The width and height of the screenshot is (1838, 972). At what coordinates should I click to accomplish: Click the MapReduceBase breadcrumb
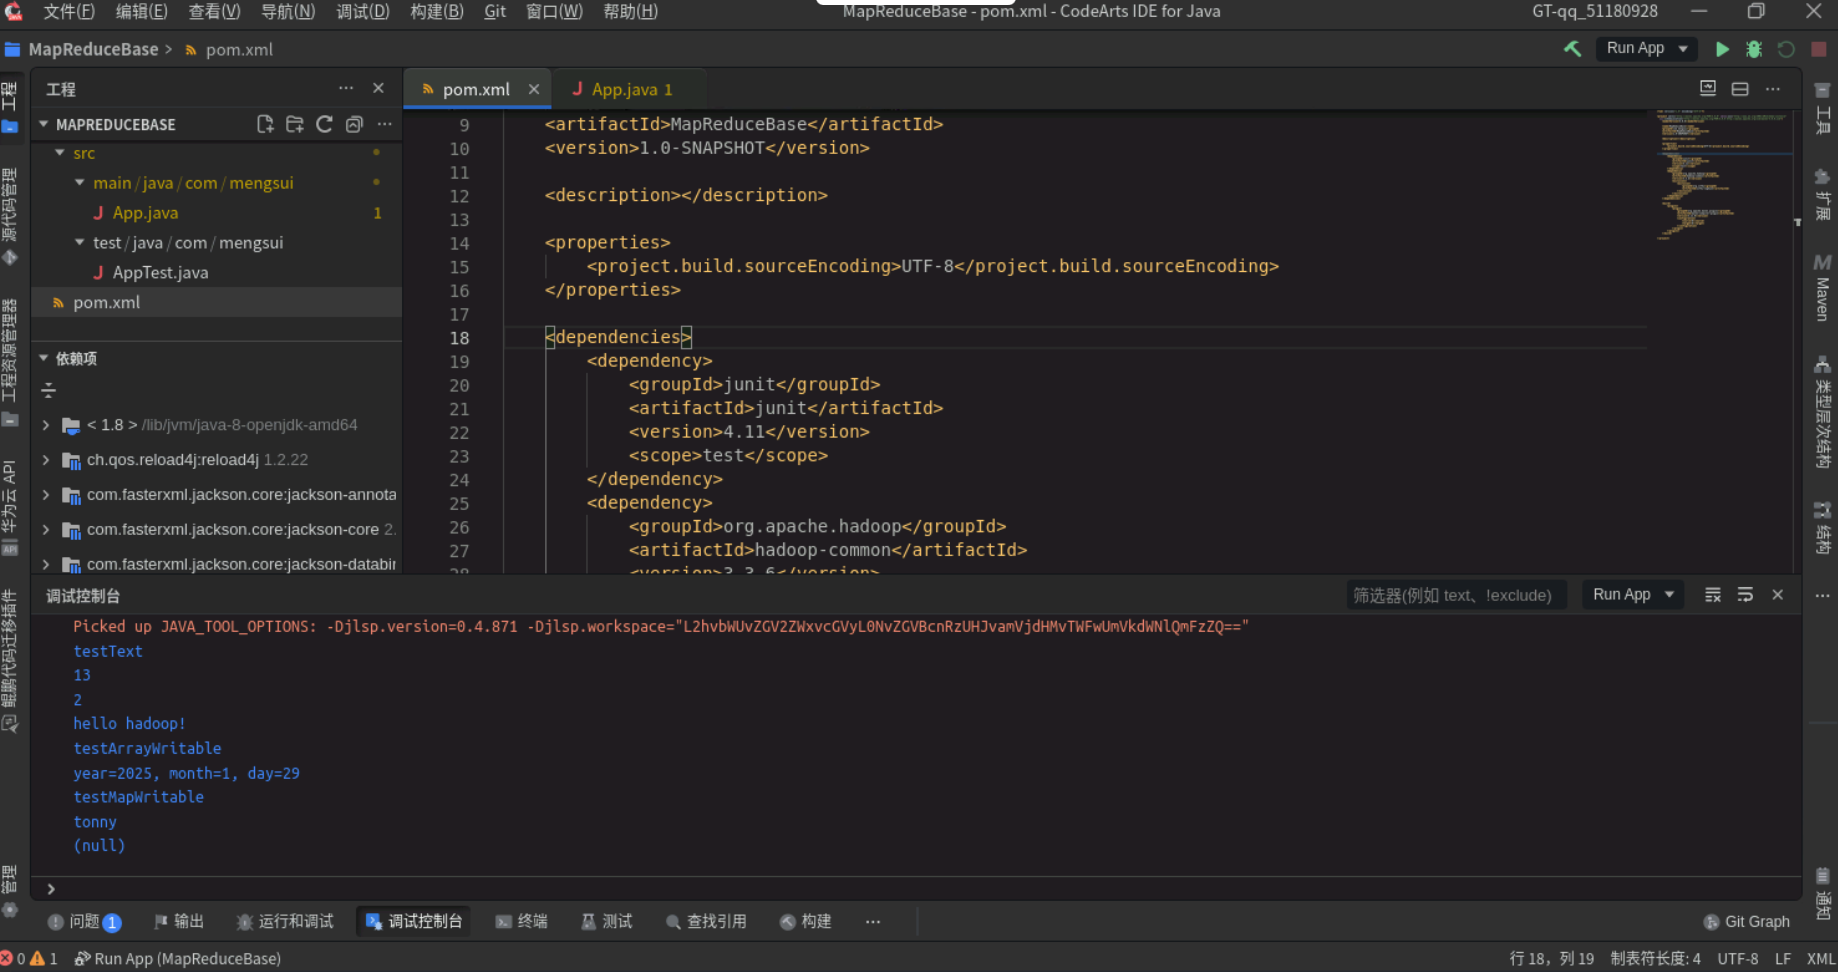coord(93,49)
